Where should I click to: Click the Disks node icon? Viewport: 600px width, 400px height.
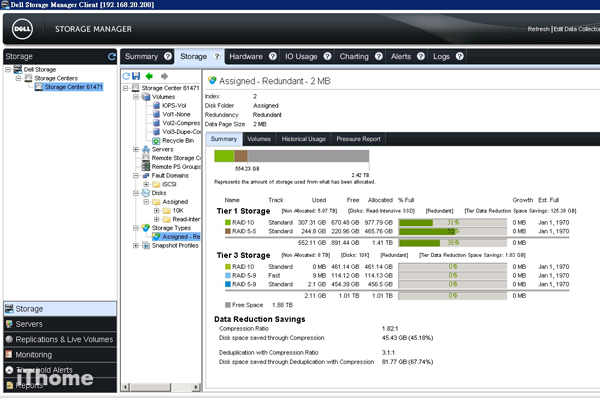[x=146, y=193]
